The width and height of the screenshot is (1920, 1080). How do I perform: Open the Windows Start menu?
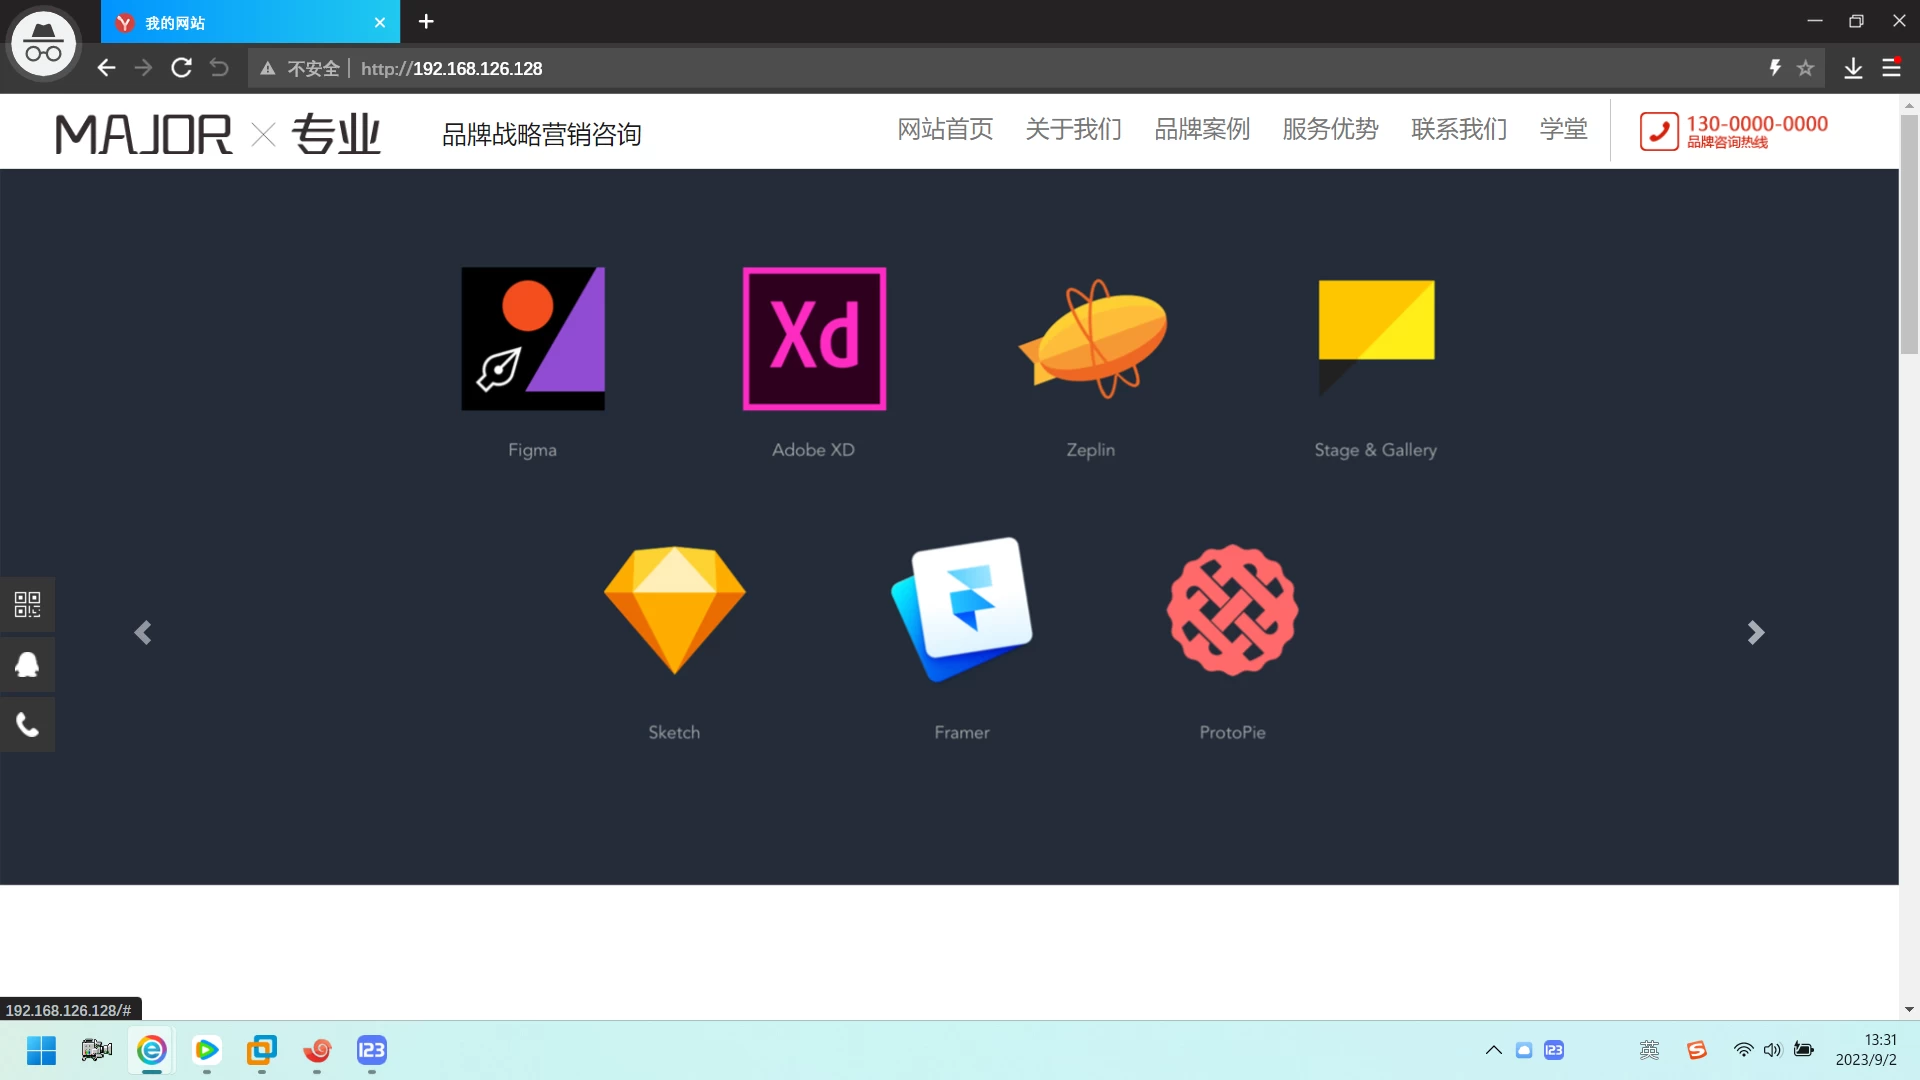[x=41, y=1050]
